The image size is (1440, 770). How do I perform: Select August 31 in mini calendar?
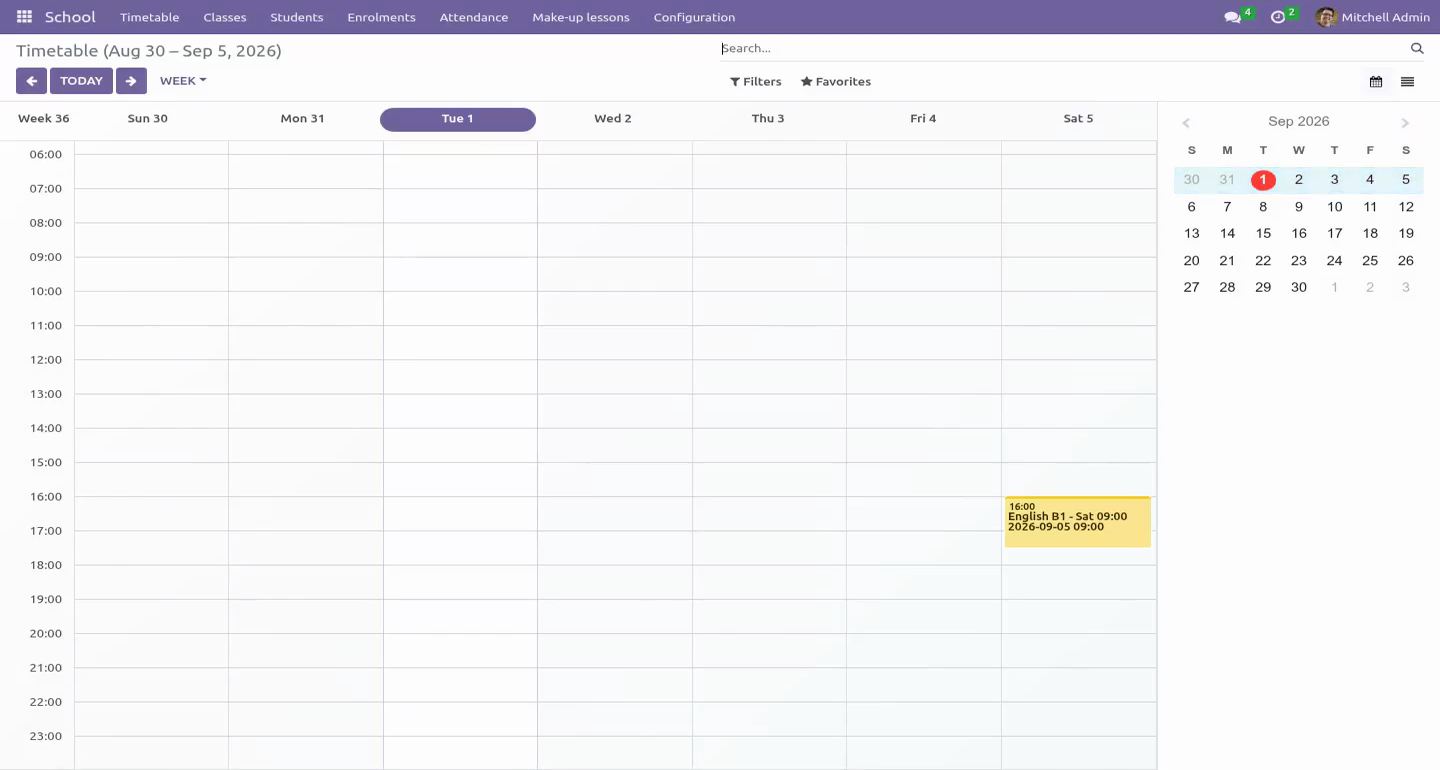coord(1227,180)
